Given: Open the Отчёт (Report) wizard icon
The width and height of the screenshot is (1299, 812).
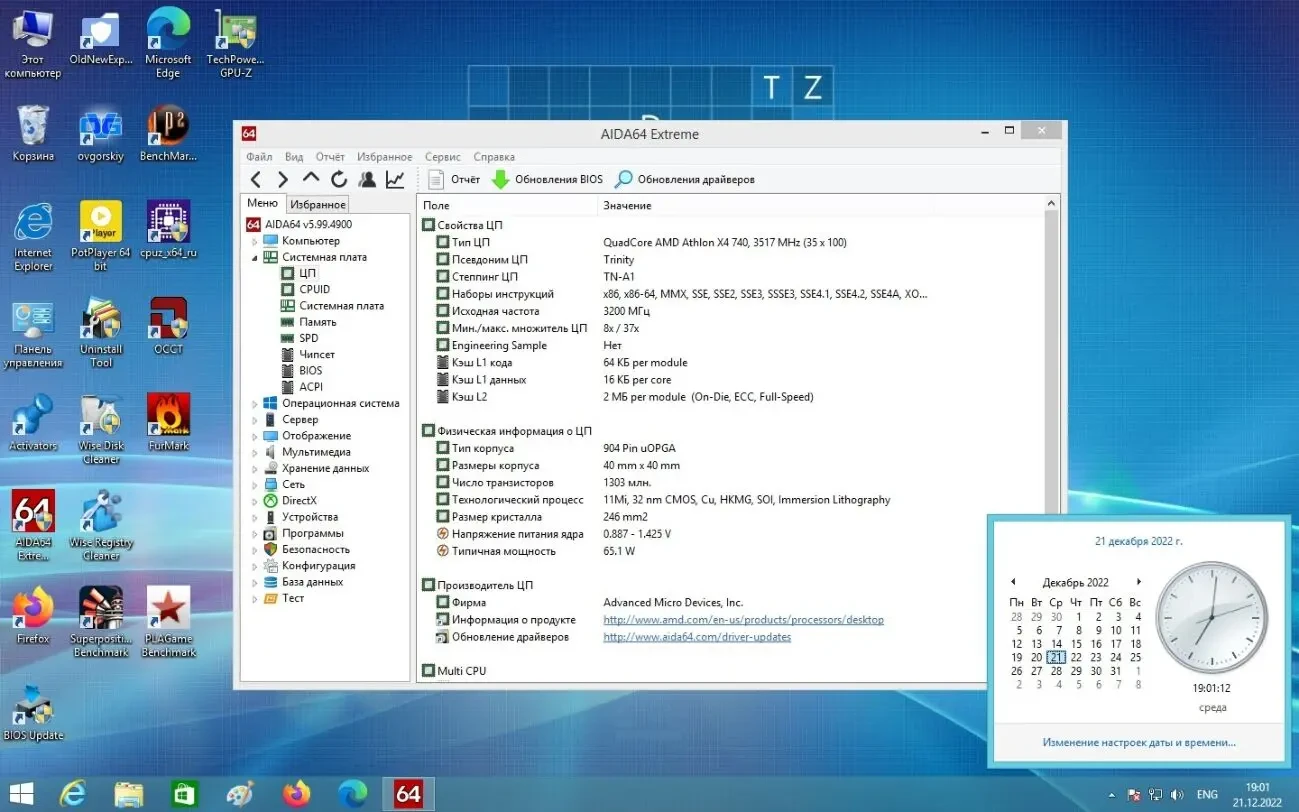Looking at the screenshot, I should tap(437, 180).
